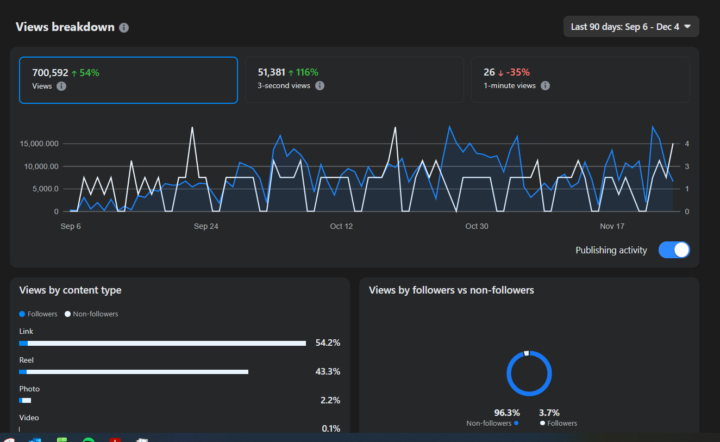
Task: Click the 43.3% Reel percentage value
Action: [328, 371]
